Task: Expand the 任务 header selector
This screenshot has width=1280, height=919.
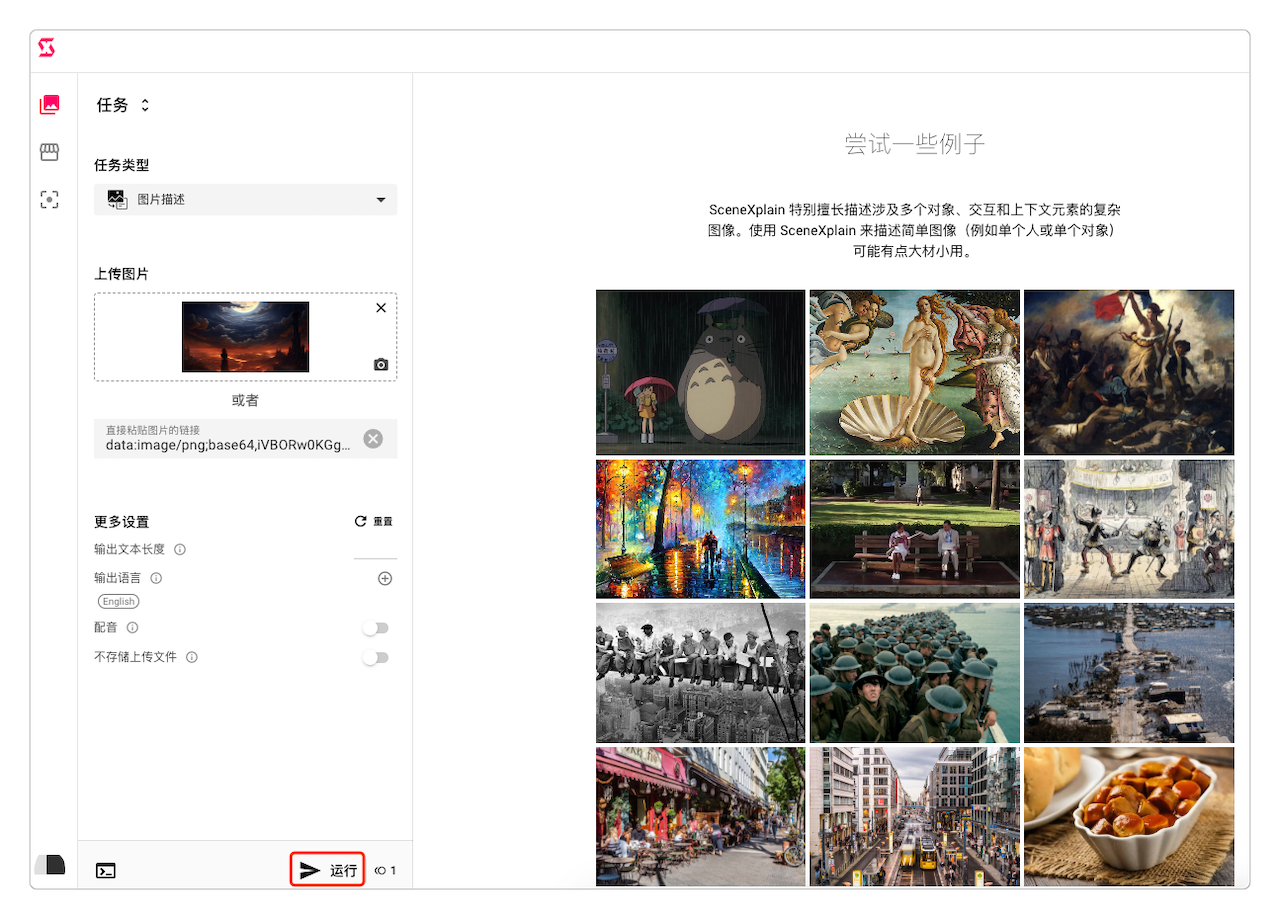Action: (123, 105)
